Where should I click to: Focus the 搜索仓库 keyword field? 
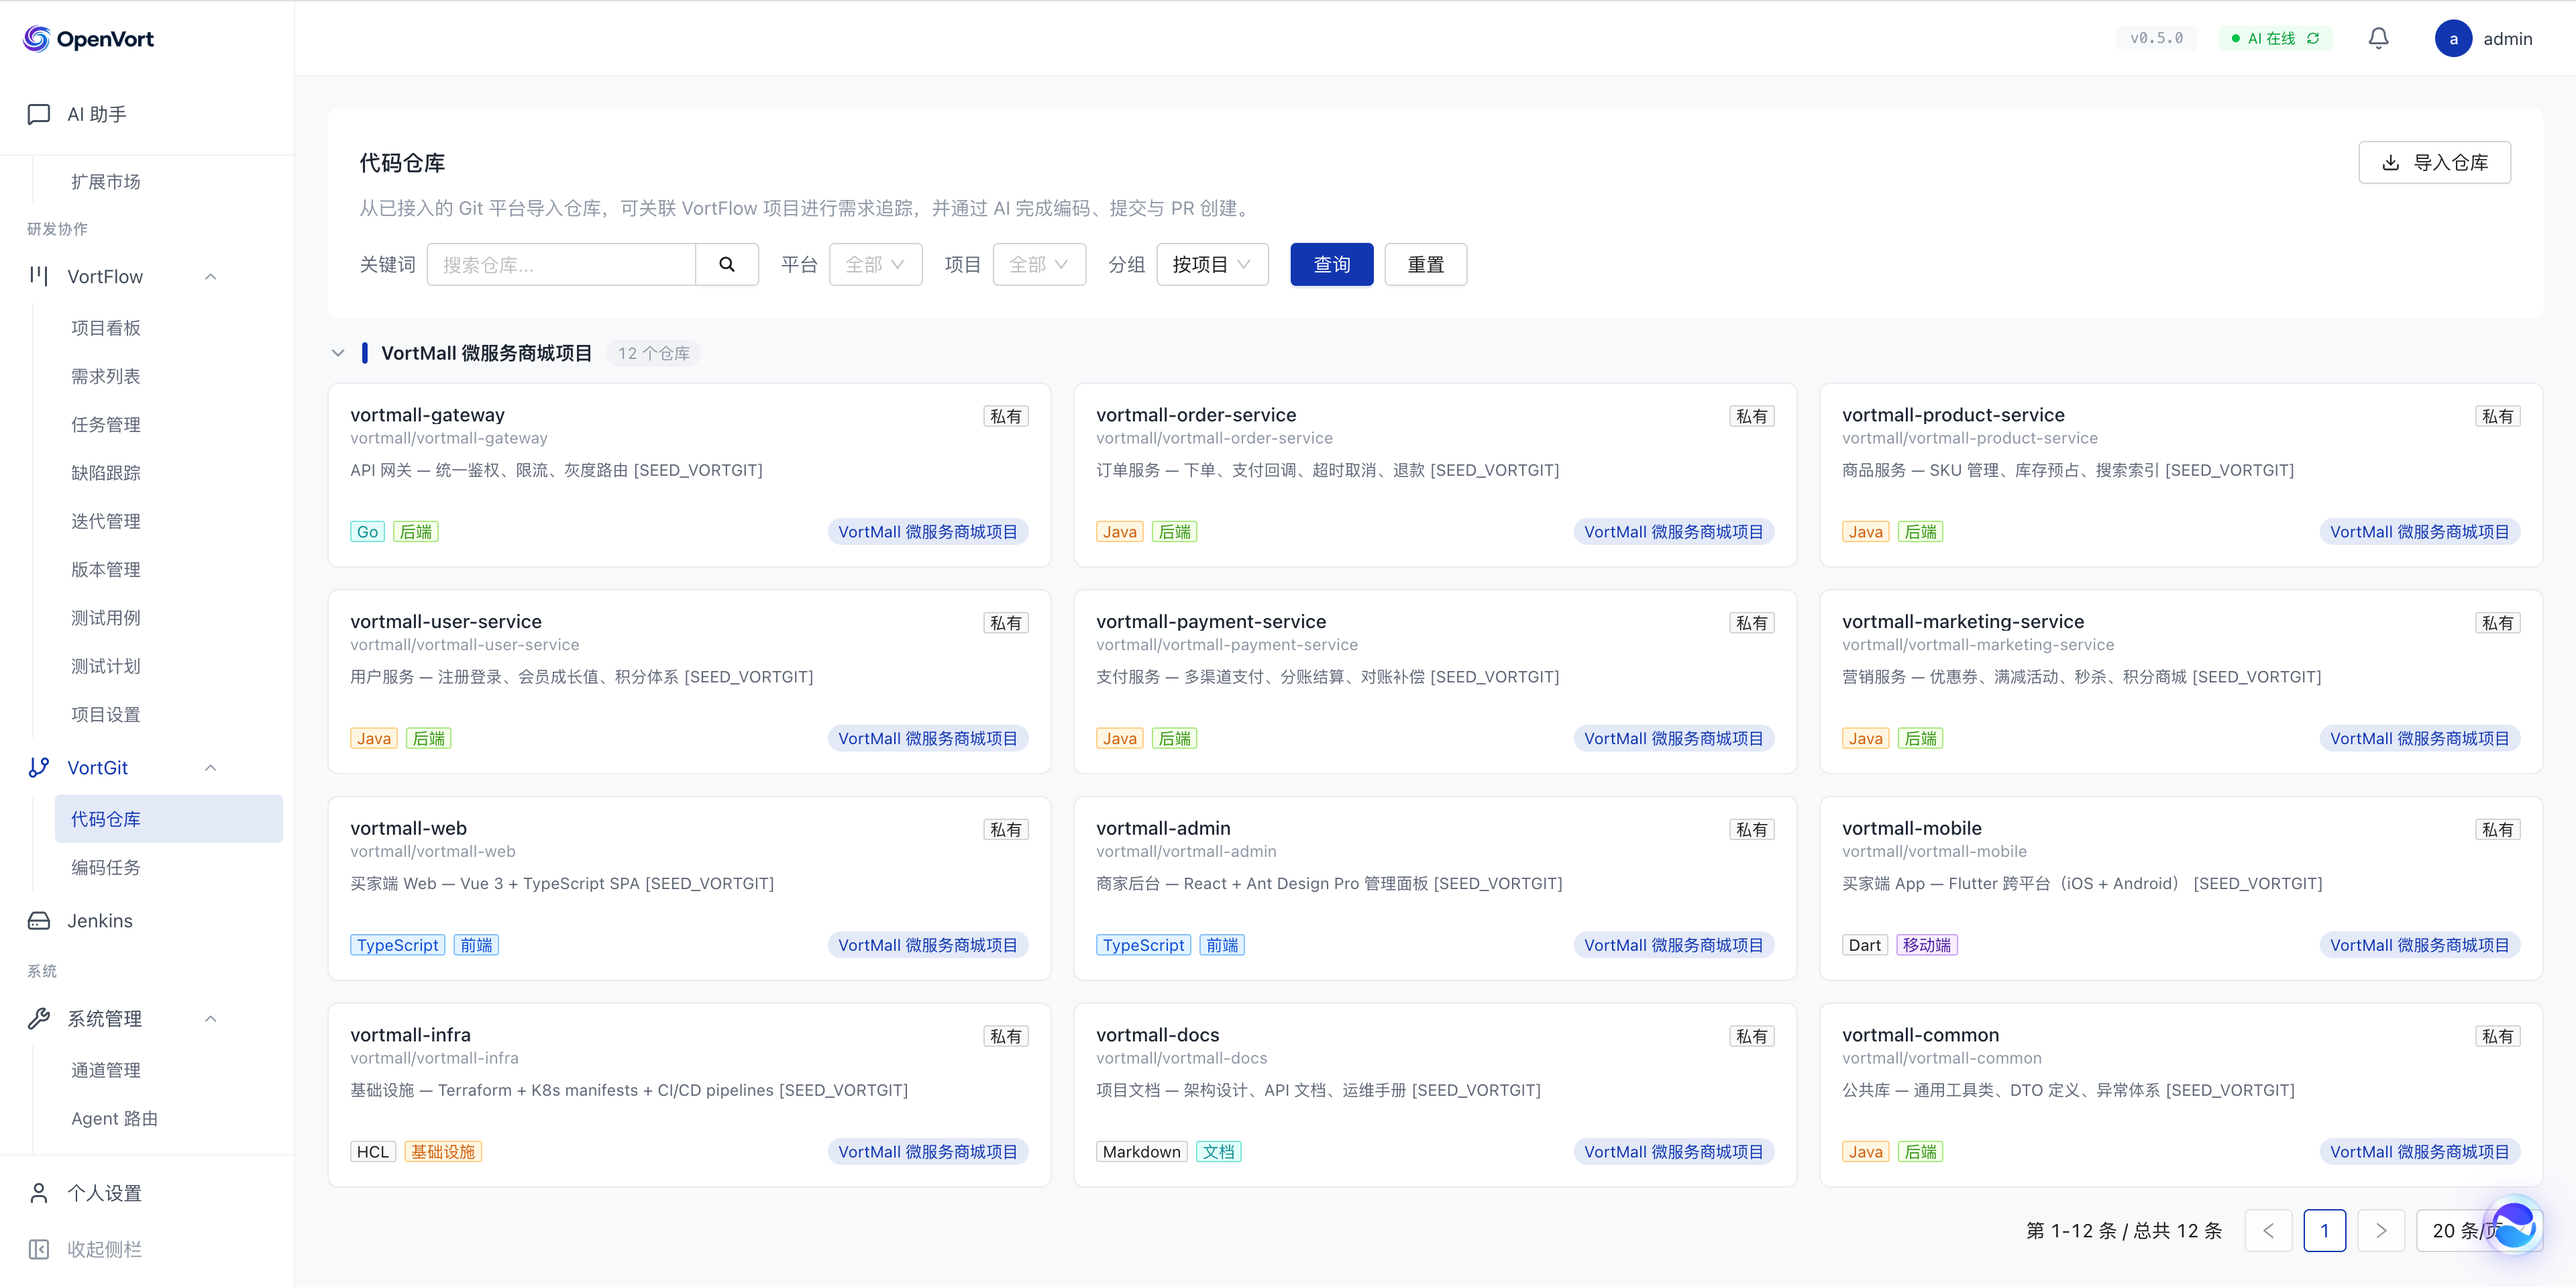tap(561, 264)
